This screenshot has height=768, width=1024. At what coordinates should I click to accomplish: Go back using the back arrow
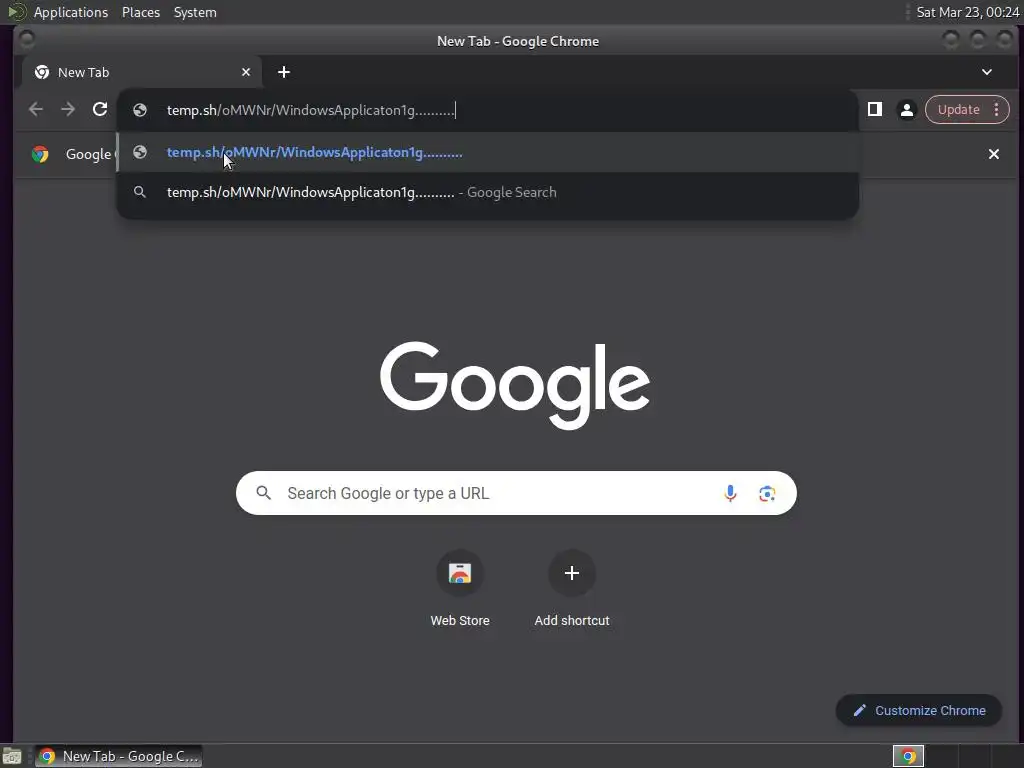pos(36,109)
